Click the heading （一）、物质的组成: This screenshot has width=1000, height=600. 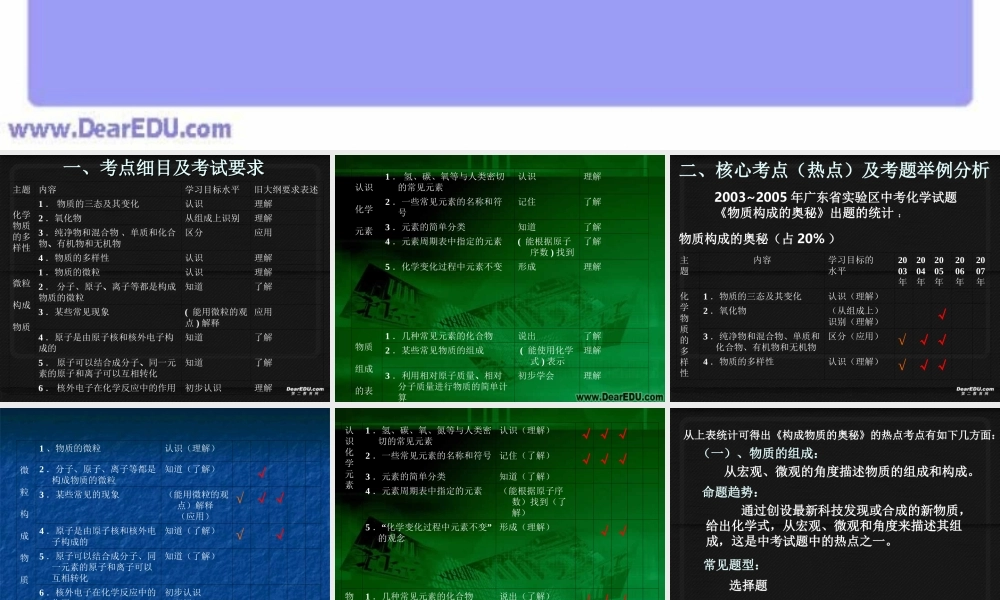[x=760, y=453]
